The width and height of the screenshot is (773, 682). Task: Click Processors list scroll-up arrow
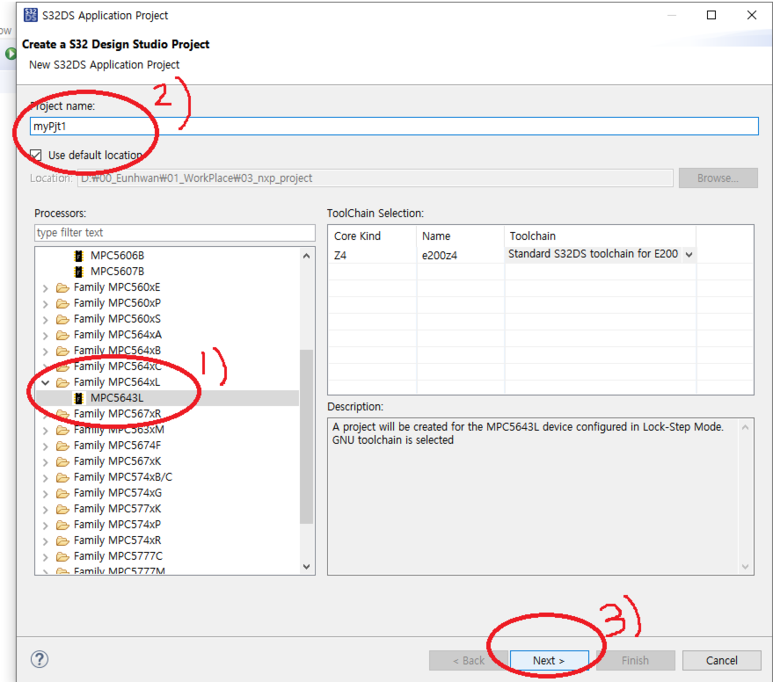tap(307, 256)
